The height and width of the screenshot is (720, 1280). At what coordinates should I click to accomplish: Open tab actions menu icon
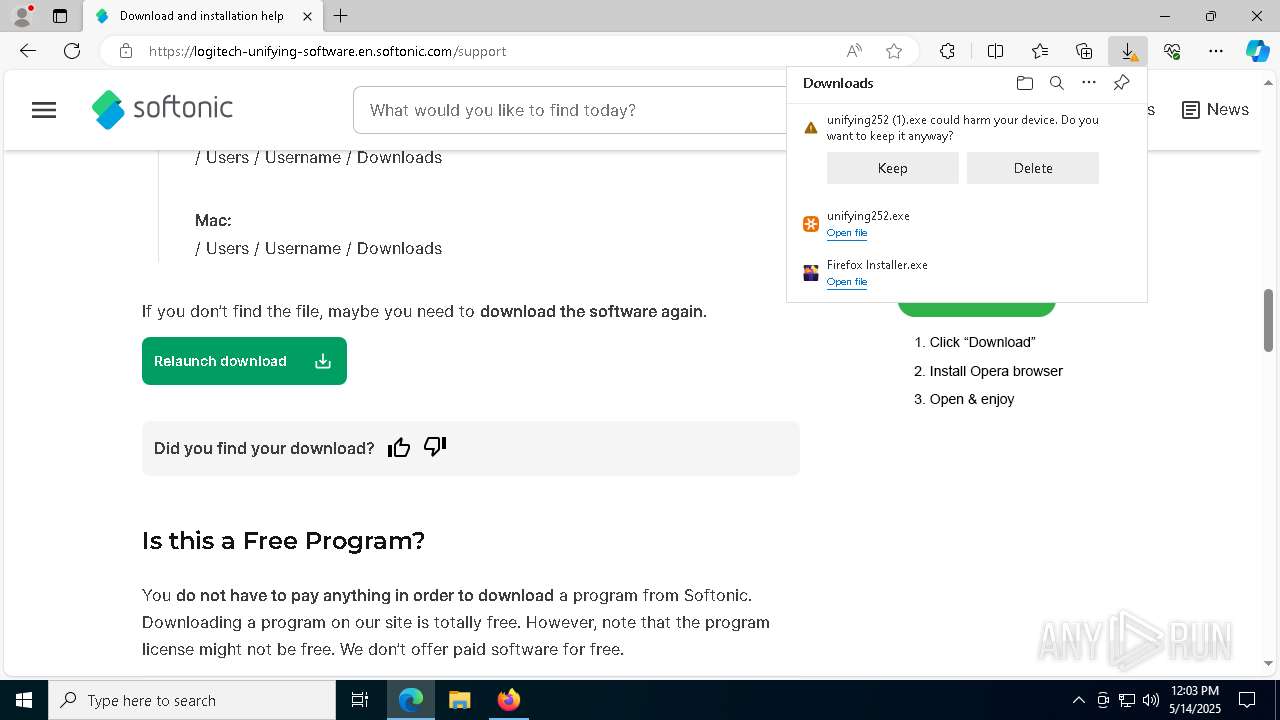point(60,16)
